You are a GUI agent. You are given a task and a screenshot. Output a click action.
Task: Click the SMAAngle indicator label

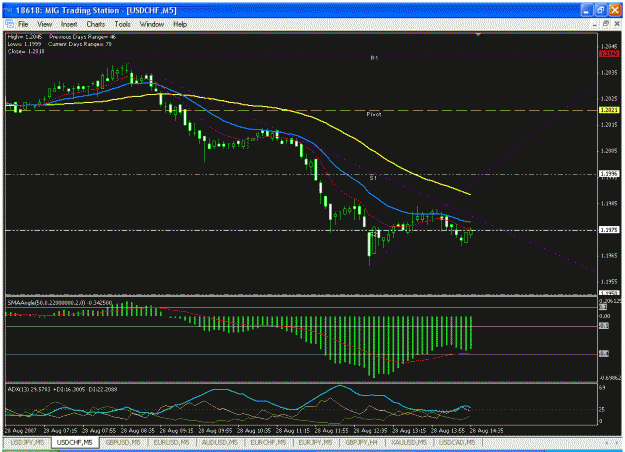click(x=60, y=303)
